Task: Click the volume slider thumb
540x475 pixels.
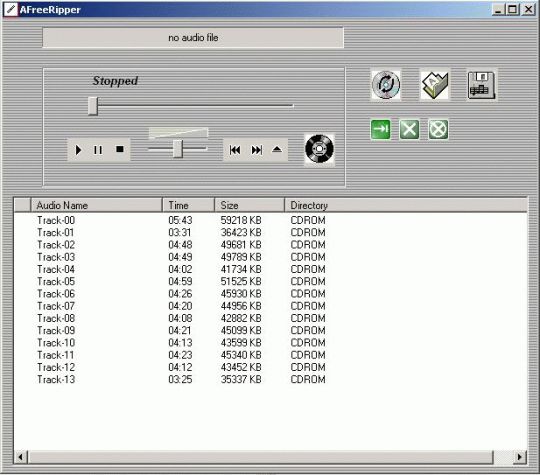Action: [178, 149]
